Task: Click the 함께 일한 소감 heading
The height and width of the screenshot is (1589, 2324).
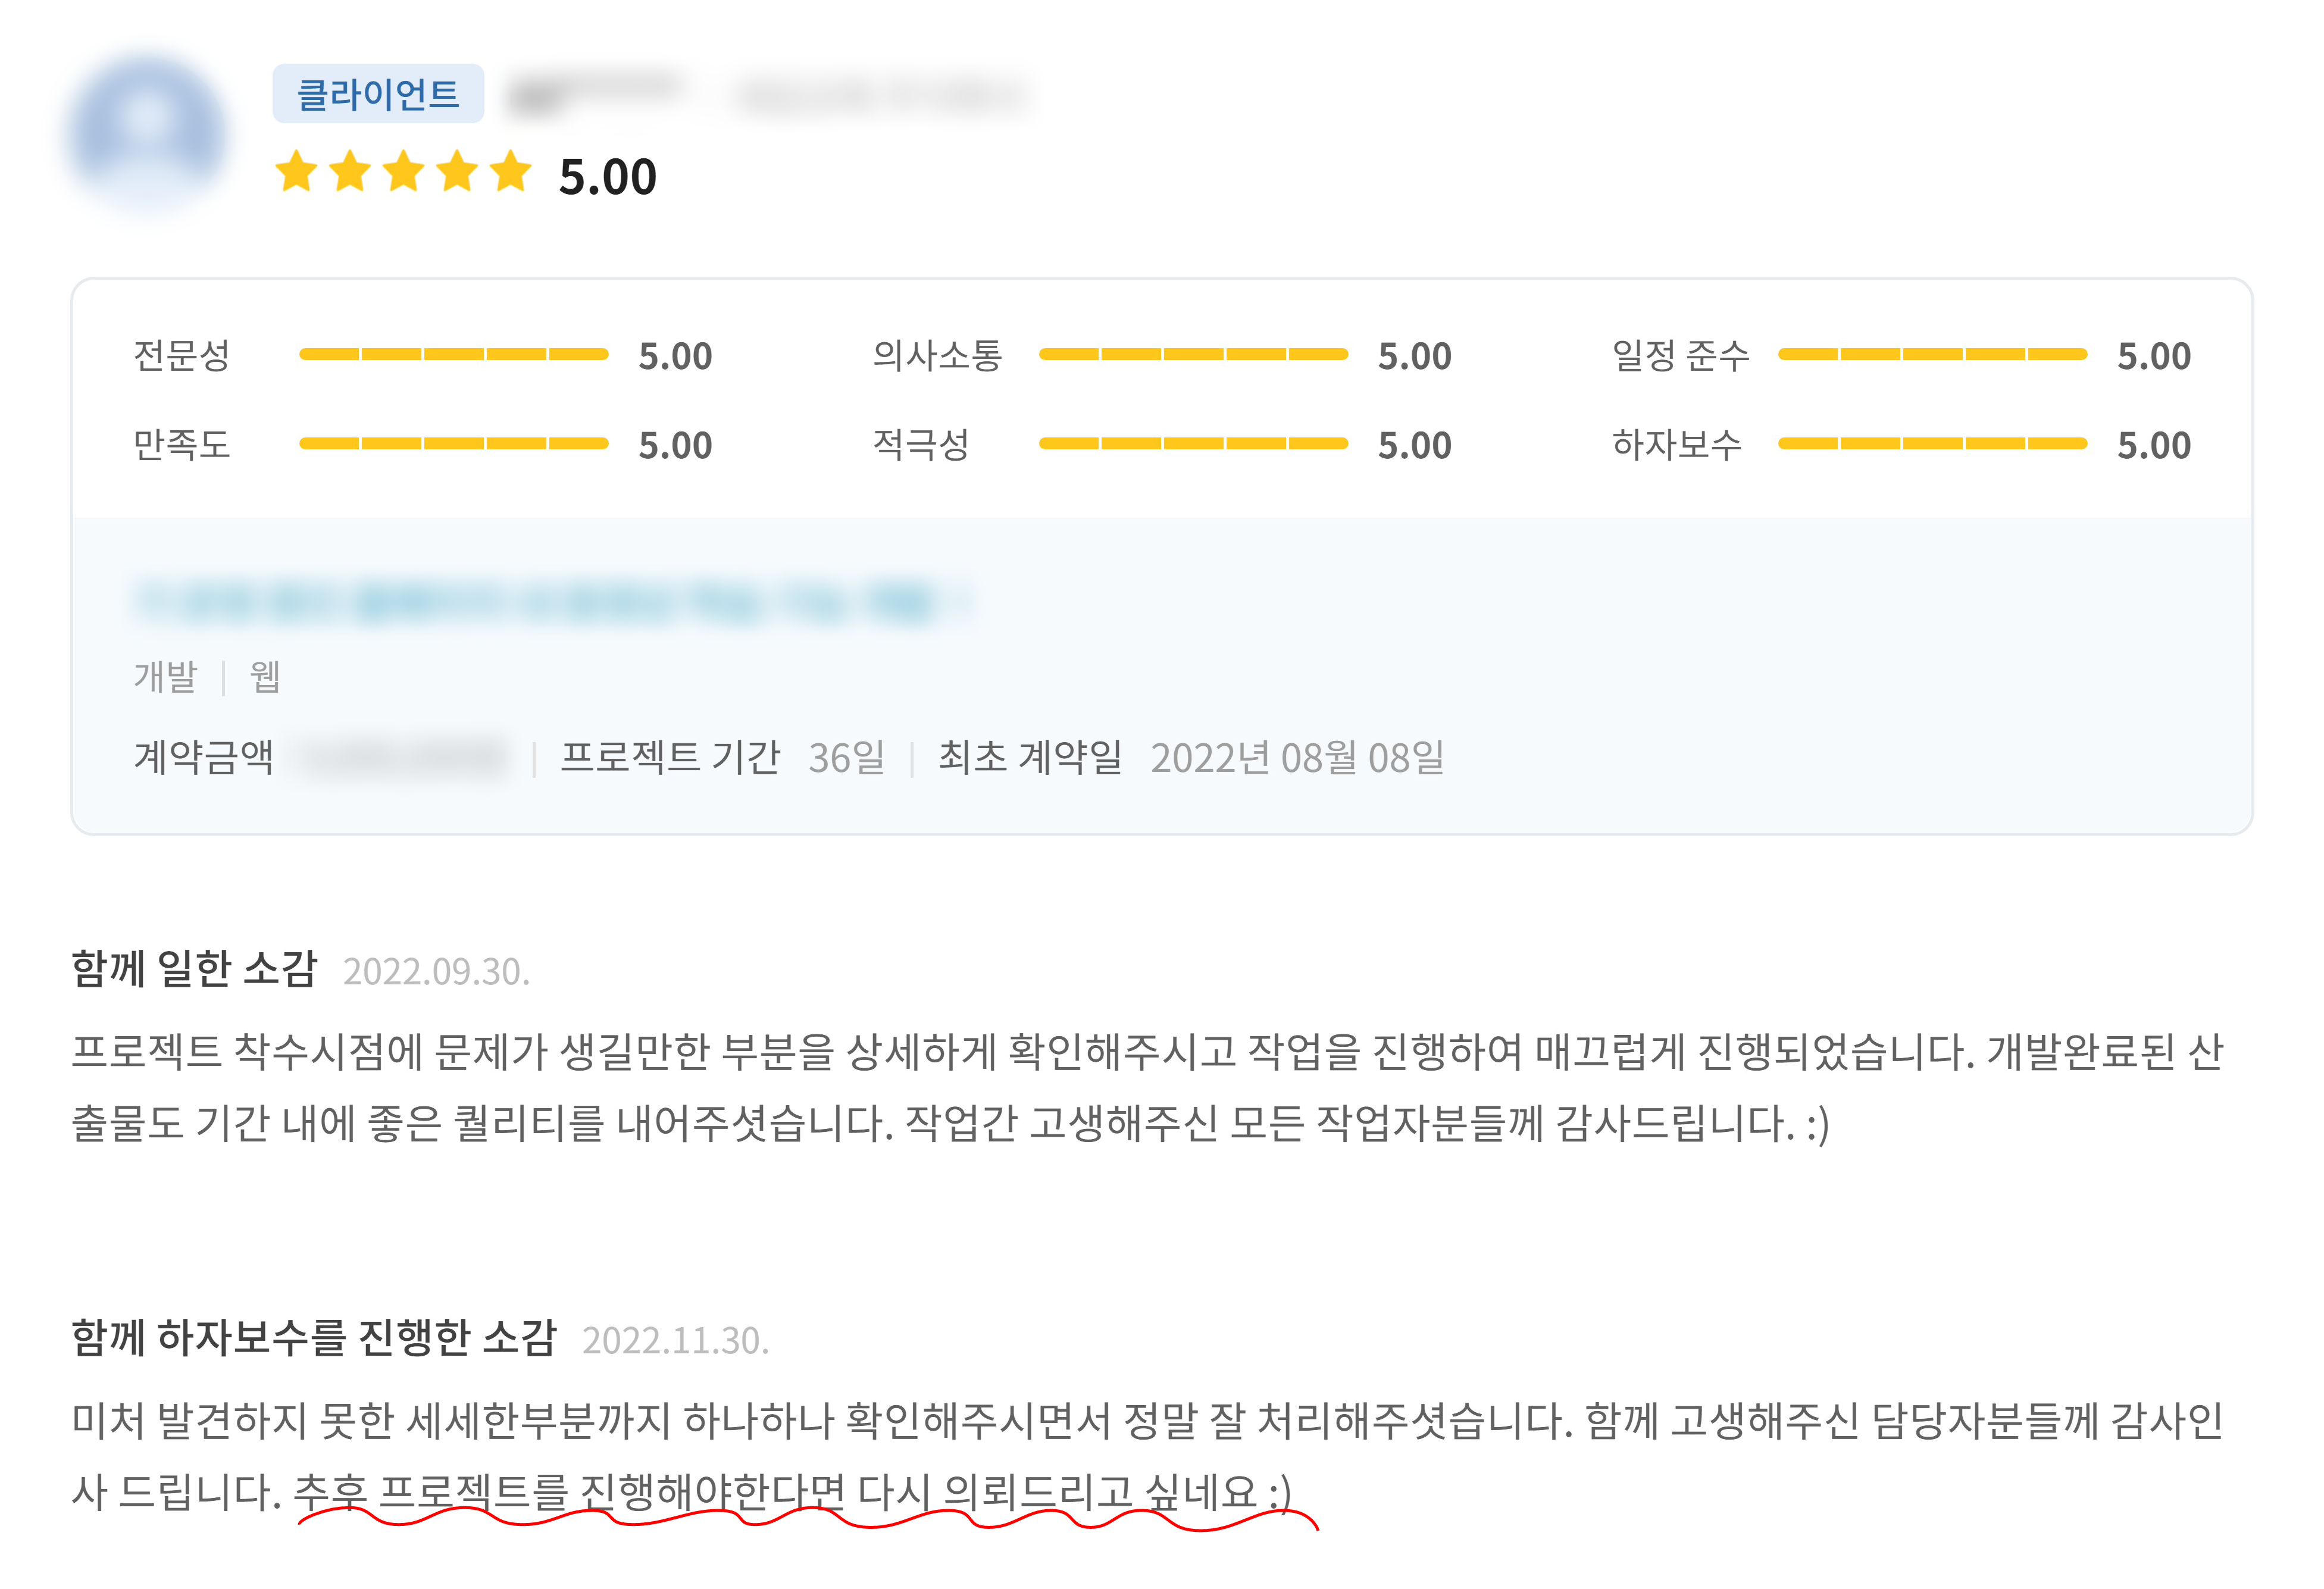Action: click(194, 968)
